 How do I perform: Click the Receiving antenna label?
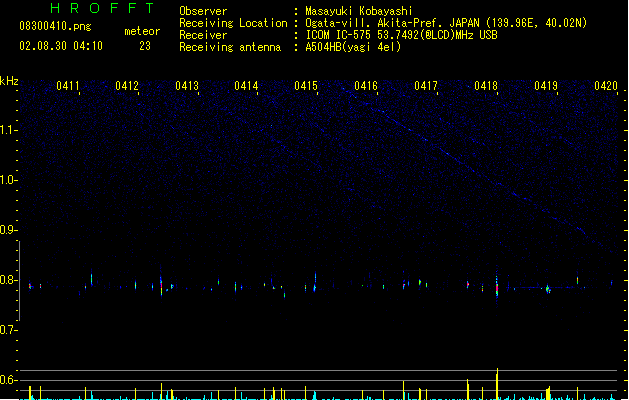(x=230, y=47)
